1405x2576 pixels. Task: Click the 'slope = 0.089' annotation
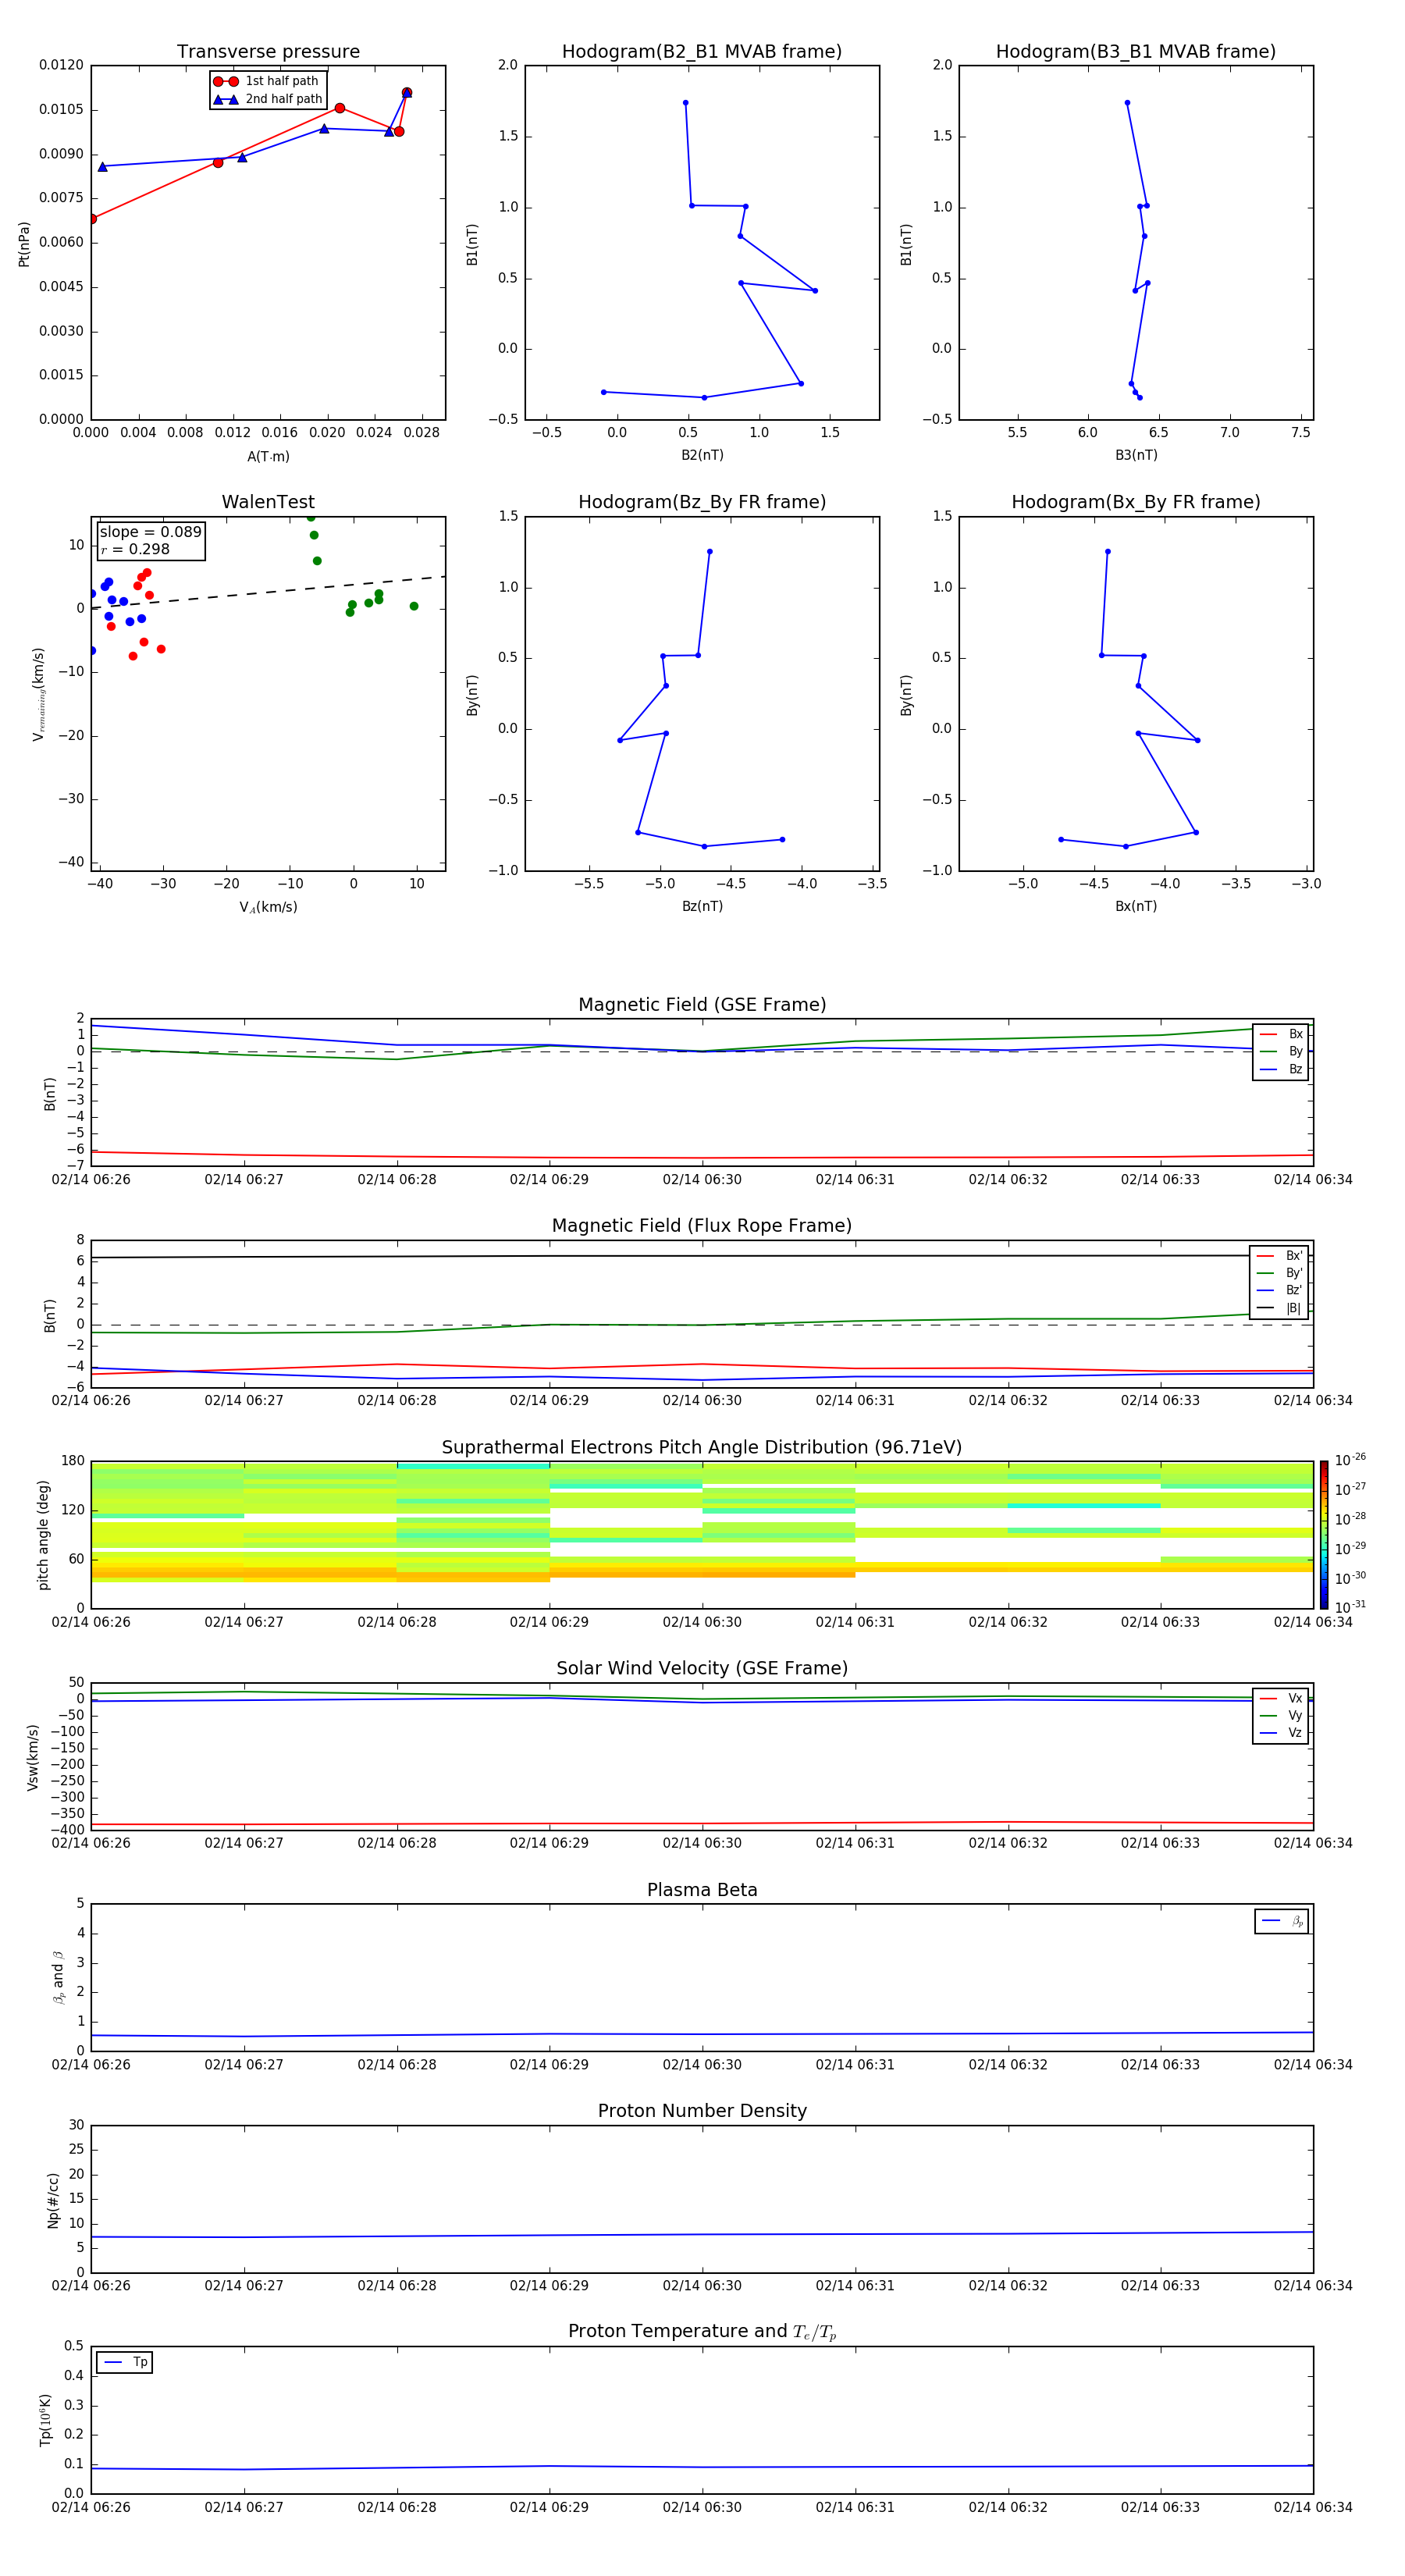pyautogui.click(x=151, y=532)
